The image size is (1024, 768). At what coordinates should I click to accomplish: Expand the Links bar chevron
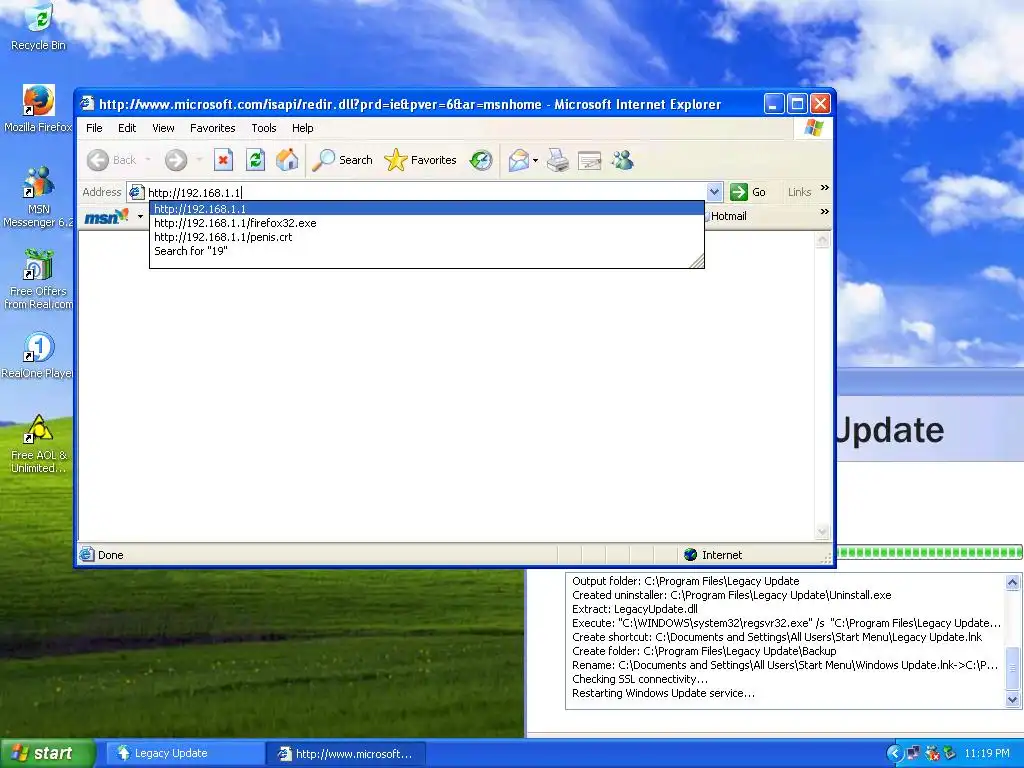825,188
